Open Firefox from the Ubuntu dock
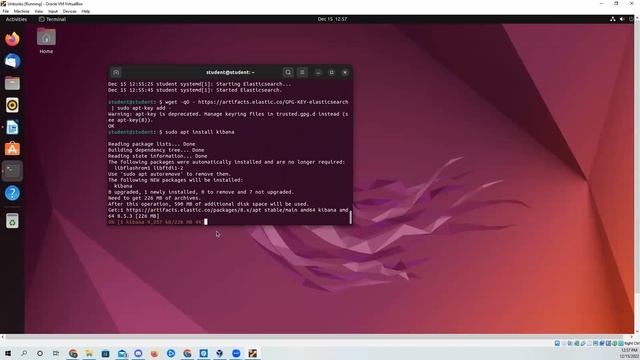The image size is (640, 360). (x=12, y=39)
